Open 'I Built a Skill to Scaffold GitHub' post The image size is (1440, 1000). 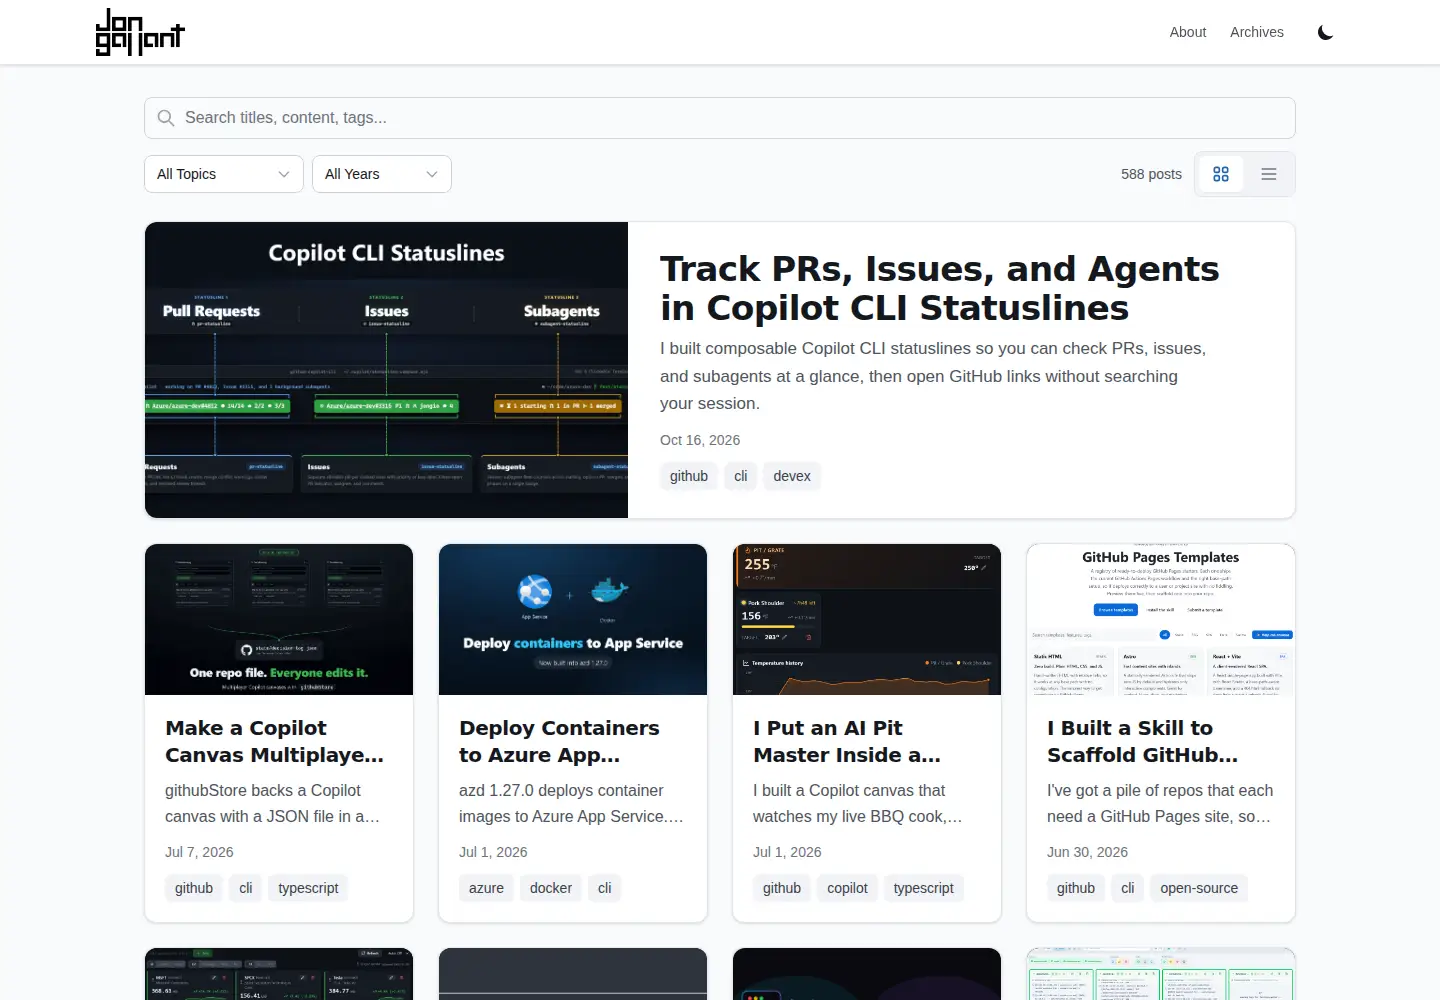pyautogui.click(x=1142, y=741)
